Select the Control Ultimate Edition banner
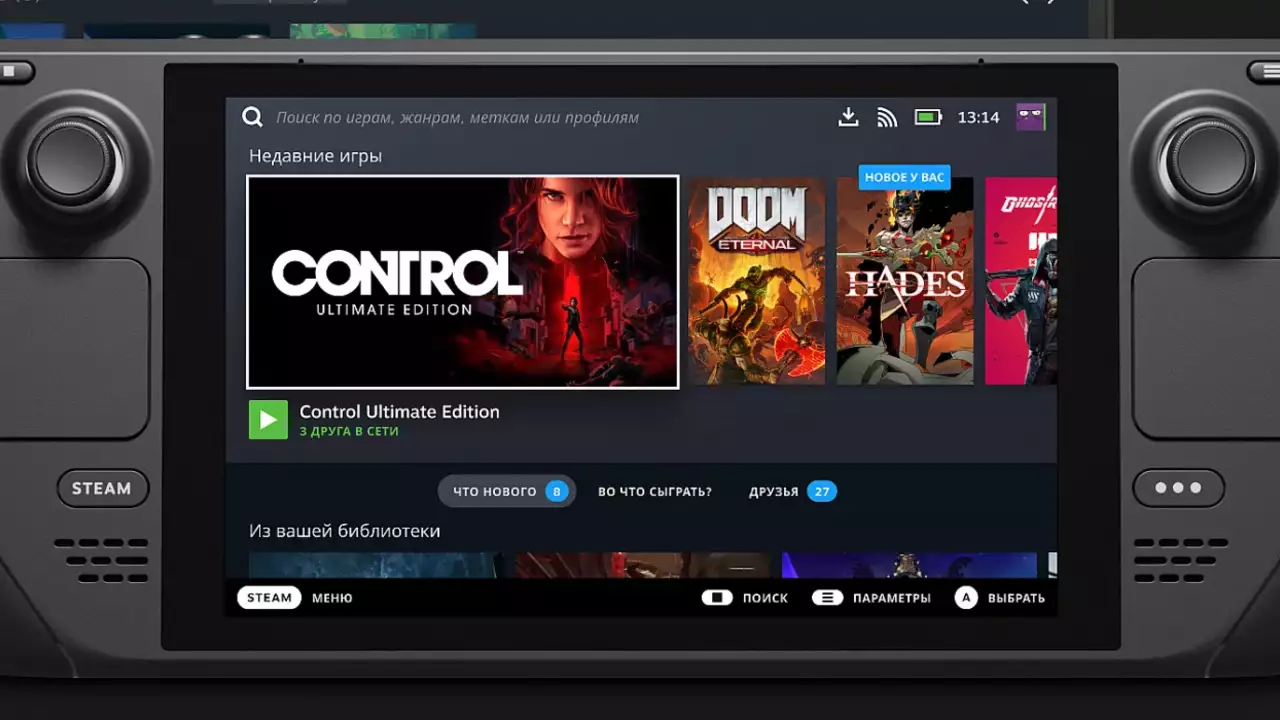The height and width of the screenshot is (720, 1280). [462, 282]
